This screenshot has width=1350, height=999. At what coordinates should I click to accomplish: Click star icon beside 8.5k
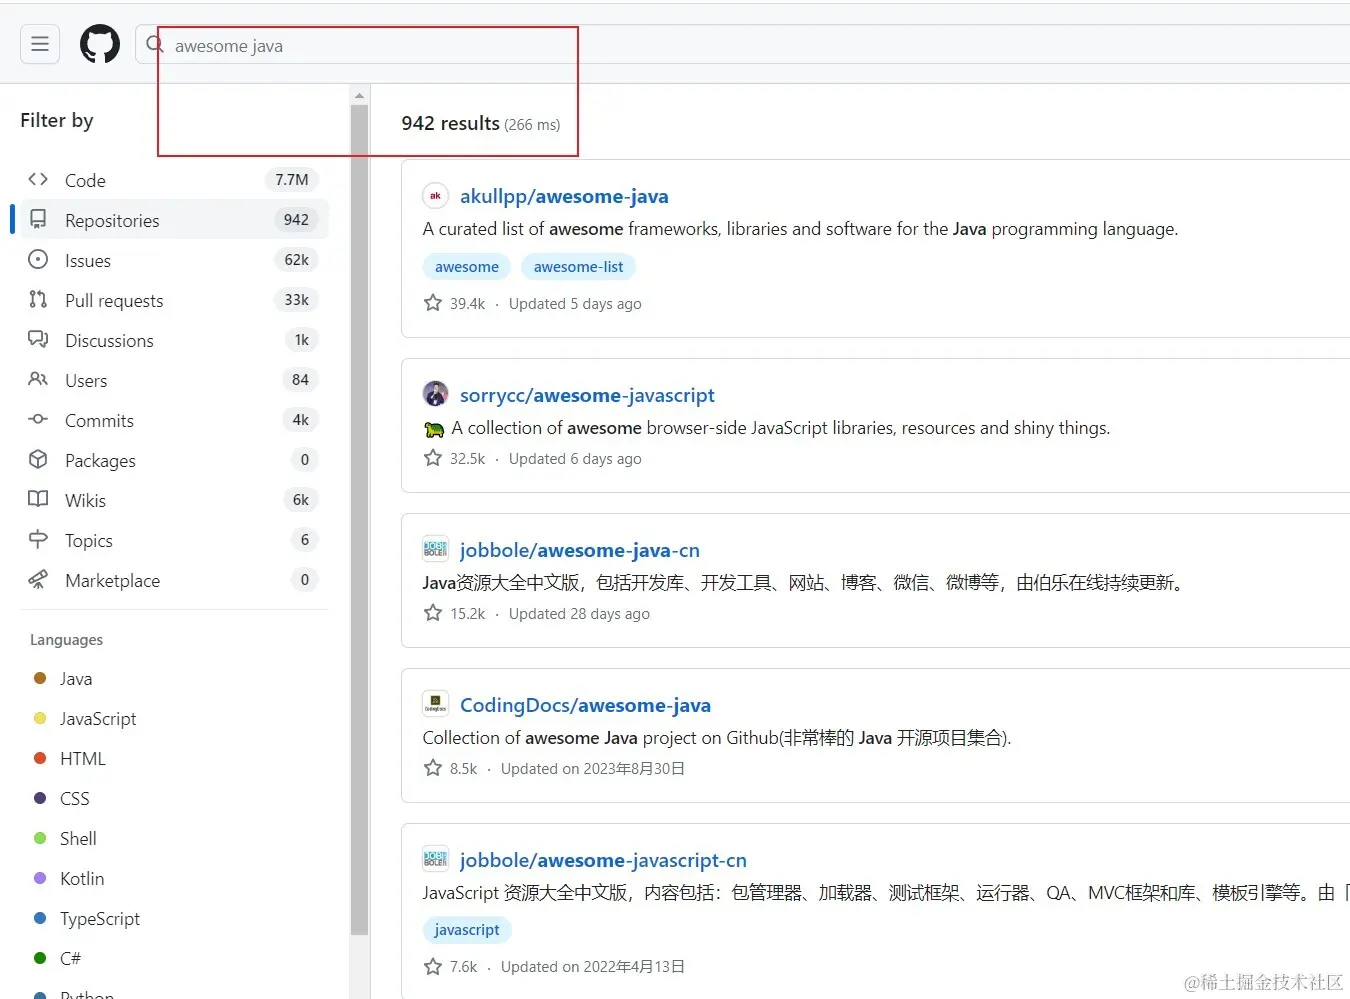coord(433,768)
